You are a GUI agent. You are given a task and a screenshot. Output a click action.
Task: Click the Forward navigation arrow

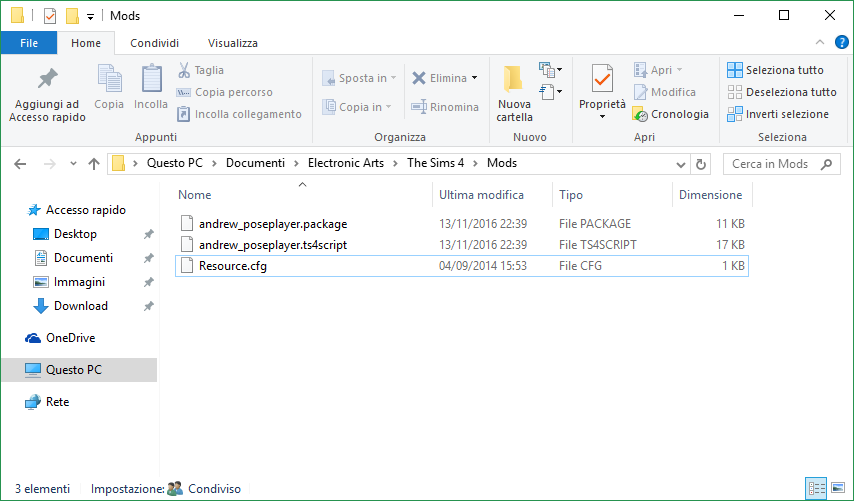(50, 163)
